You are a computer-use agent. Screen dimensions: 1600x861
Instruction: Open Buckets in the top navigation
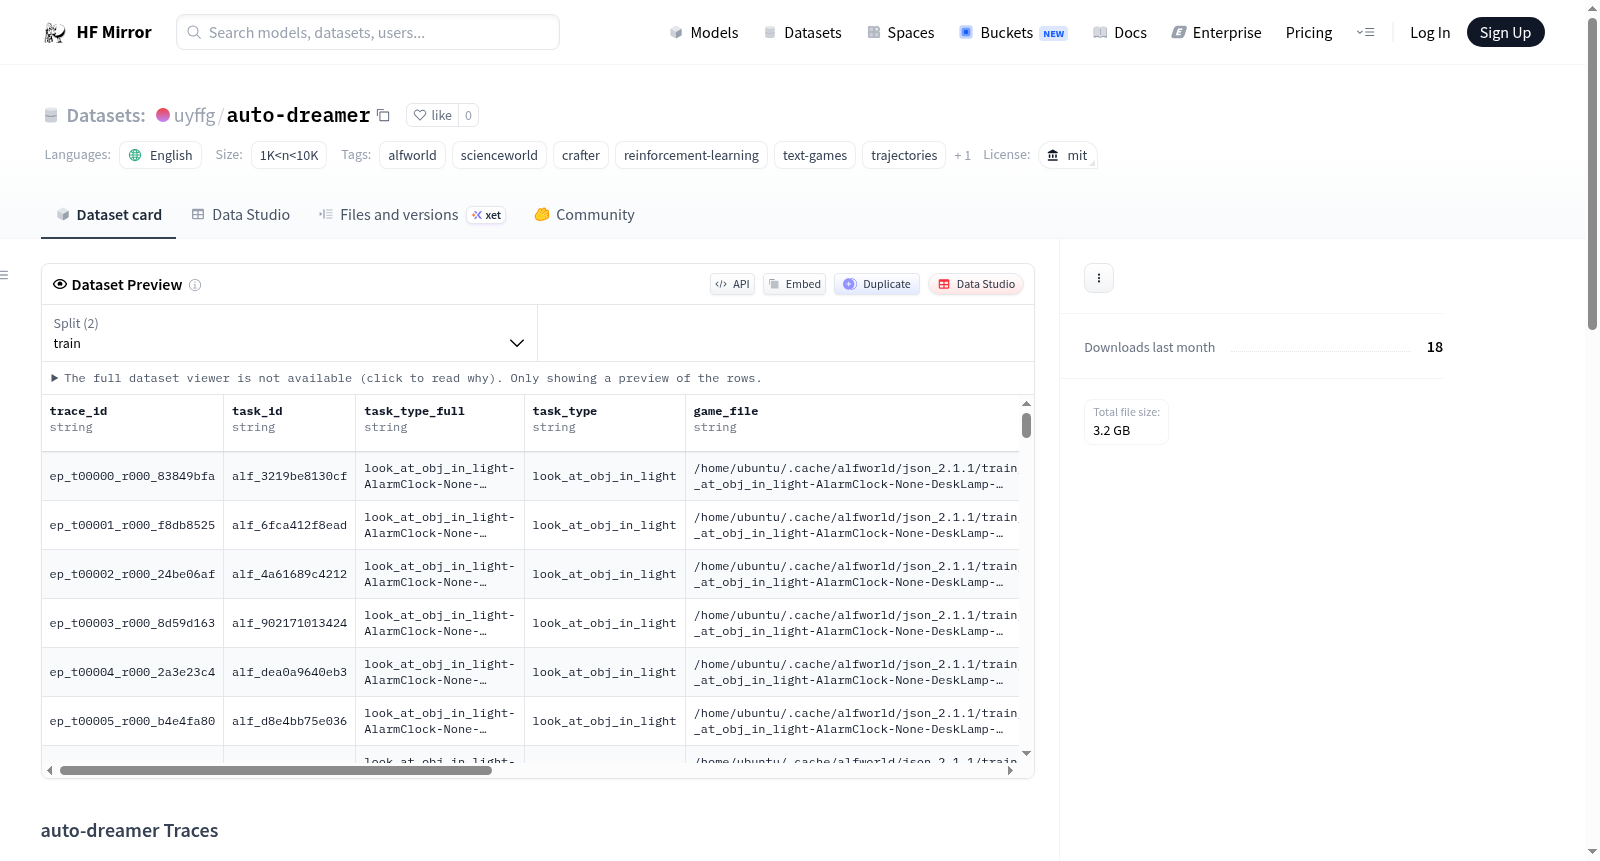(x=1013, y=32)
